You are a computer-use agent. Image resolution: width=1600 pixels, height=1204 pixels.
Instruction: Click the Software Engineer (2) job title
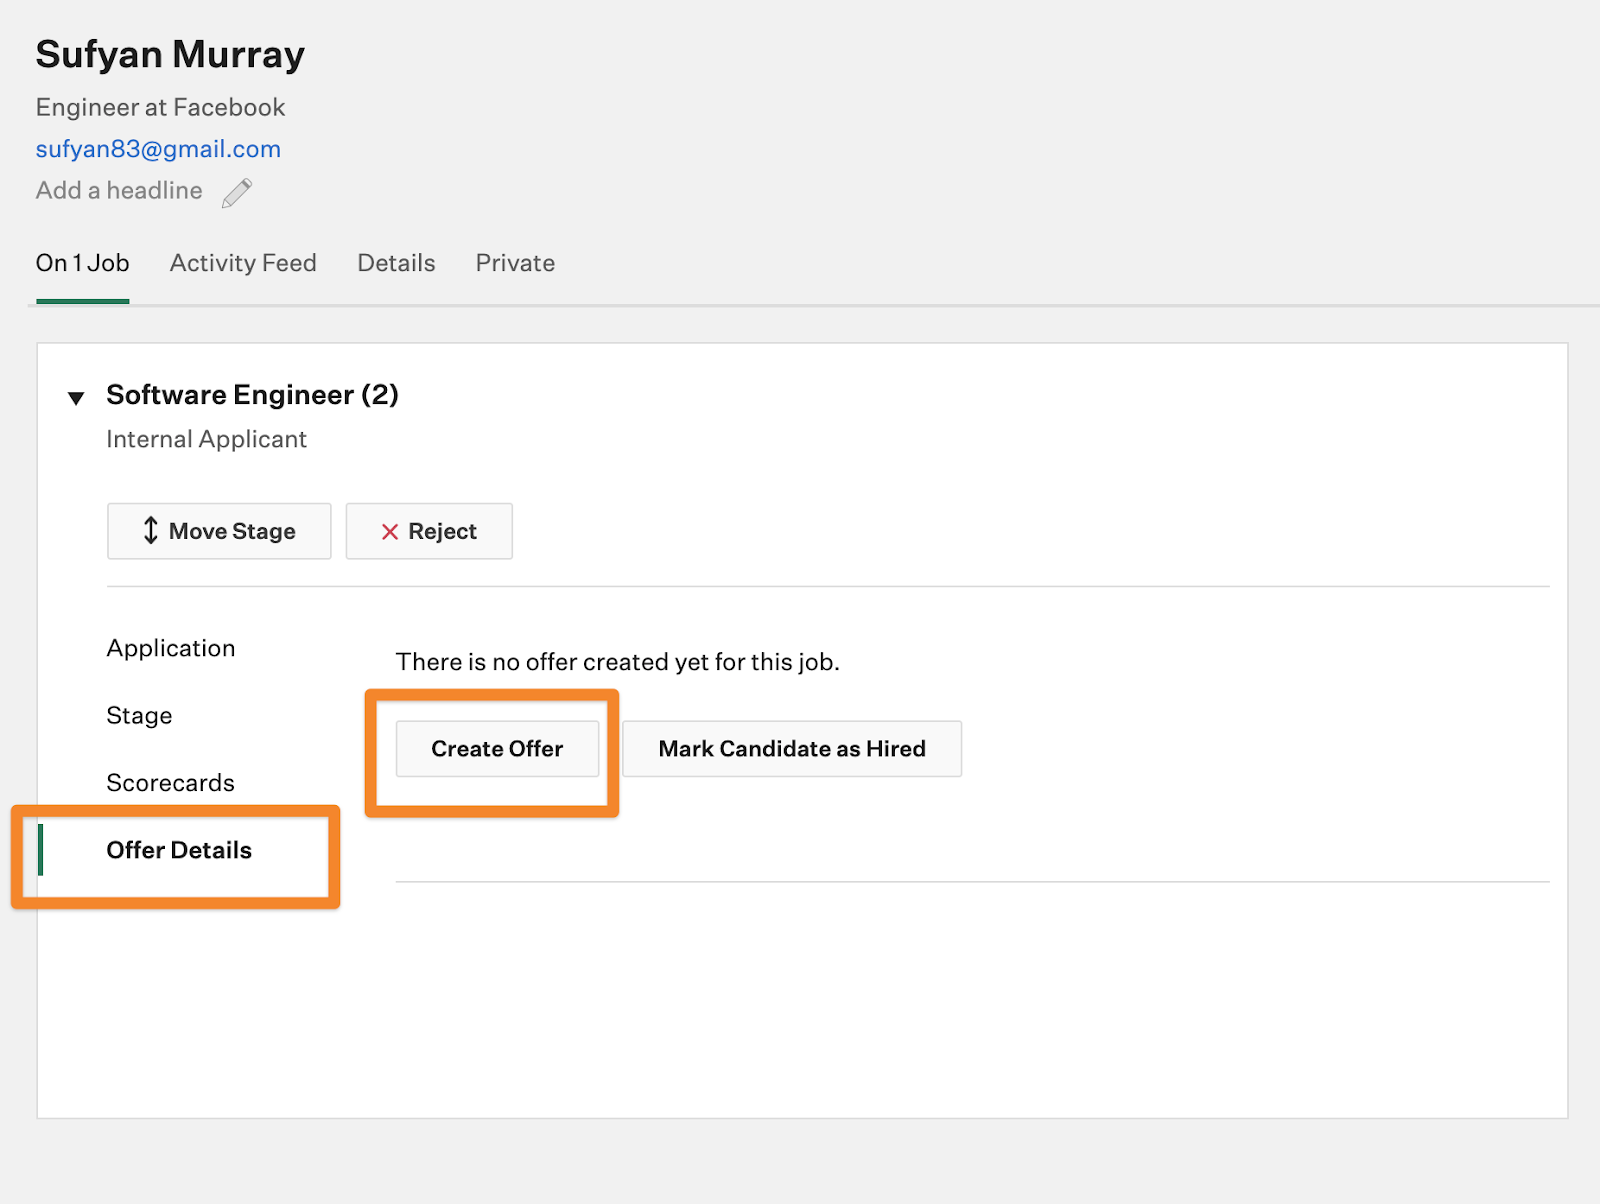coord(252,395)
